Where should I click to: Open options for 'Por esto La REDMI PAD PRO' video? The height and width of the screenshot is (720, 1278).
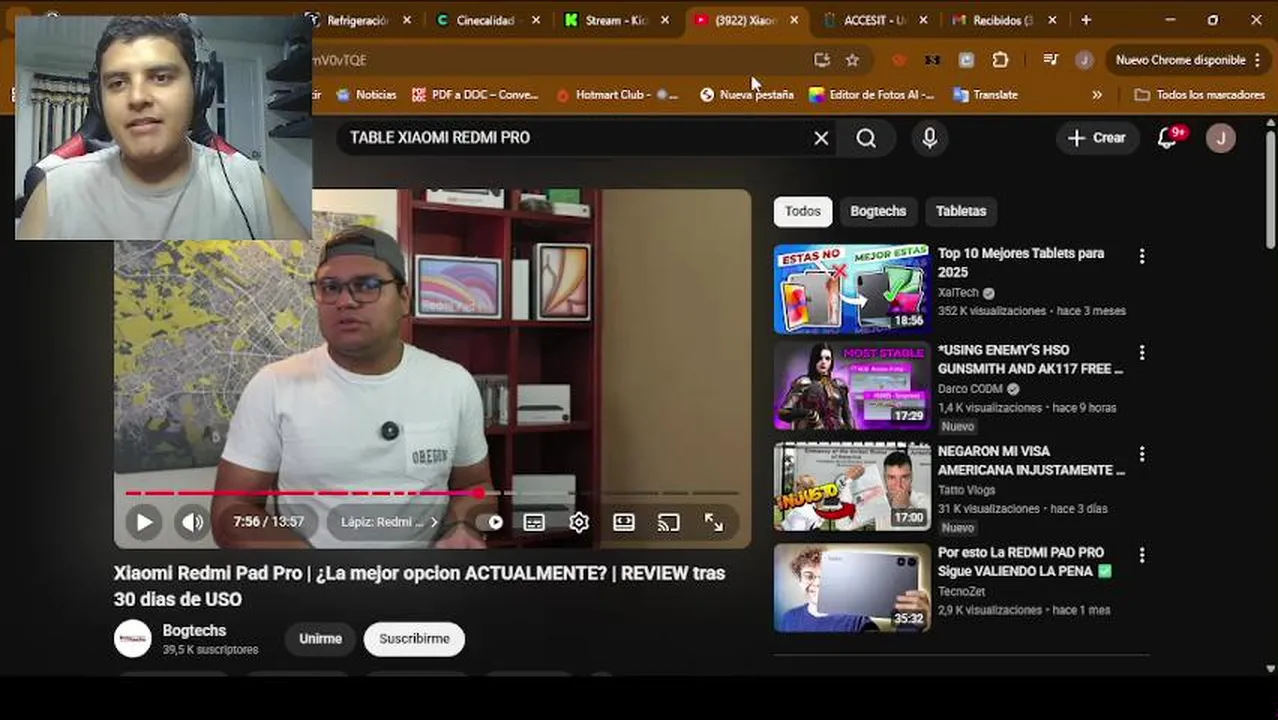point(1142,556)
